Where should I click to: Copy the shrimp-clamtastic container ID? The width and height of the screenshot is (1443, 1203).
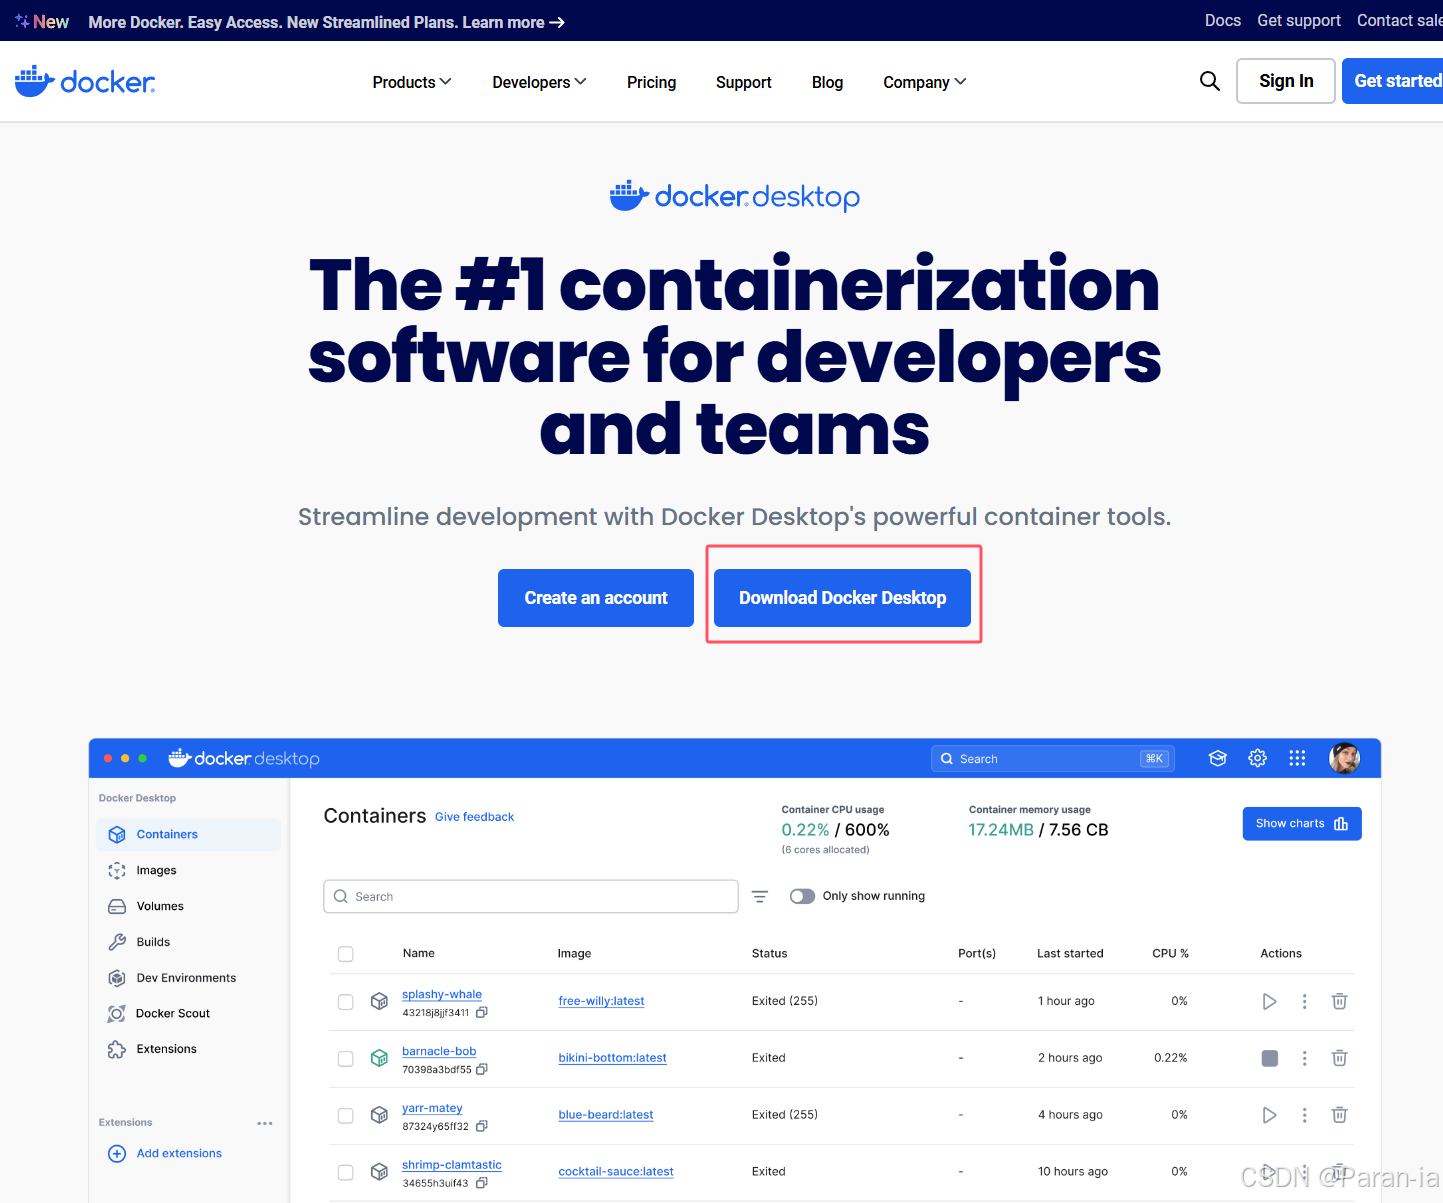482,1184
